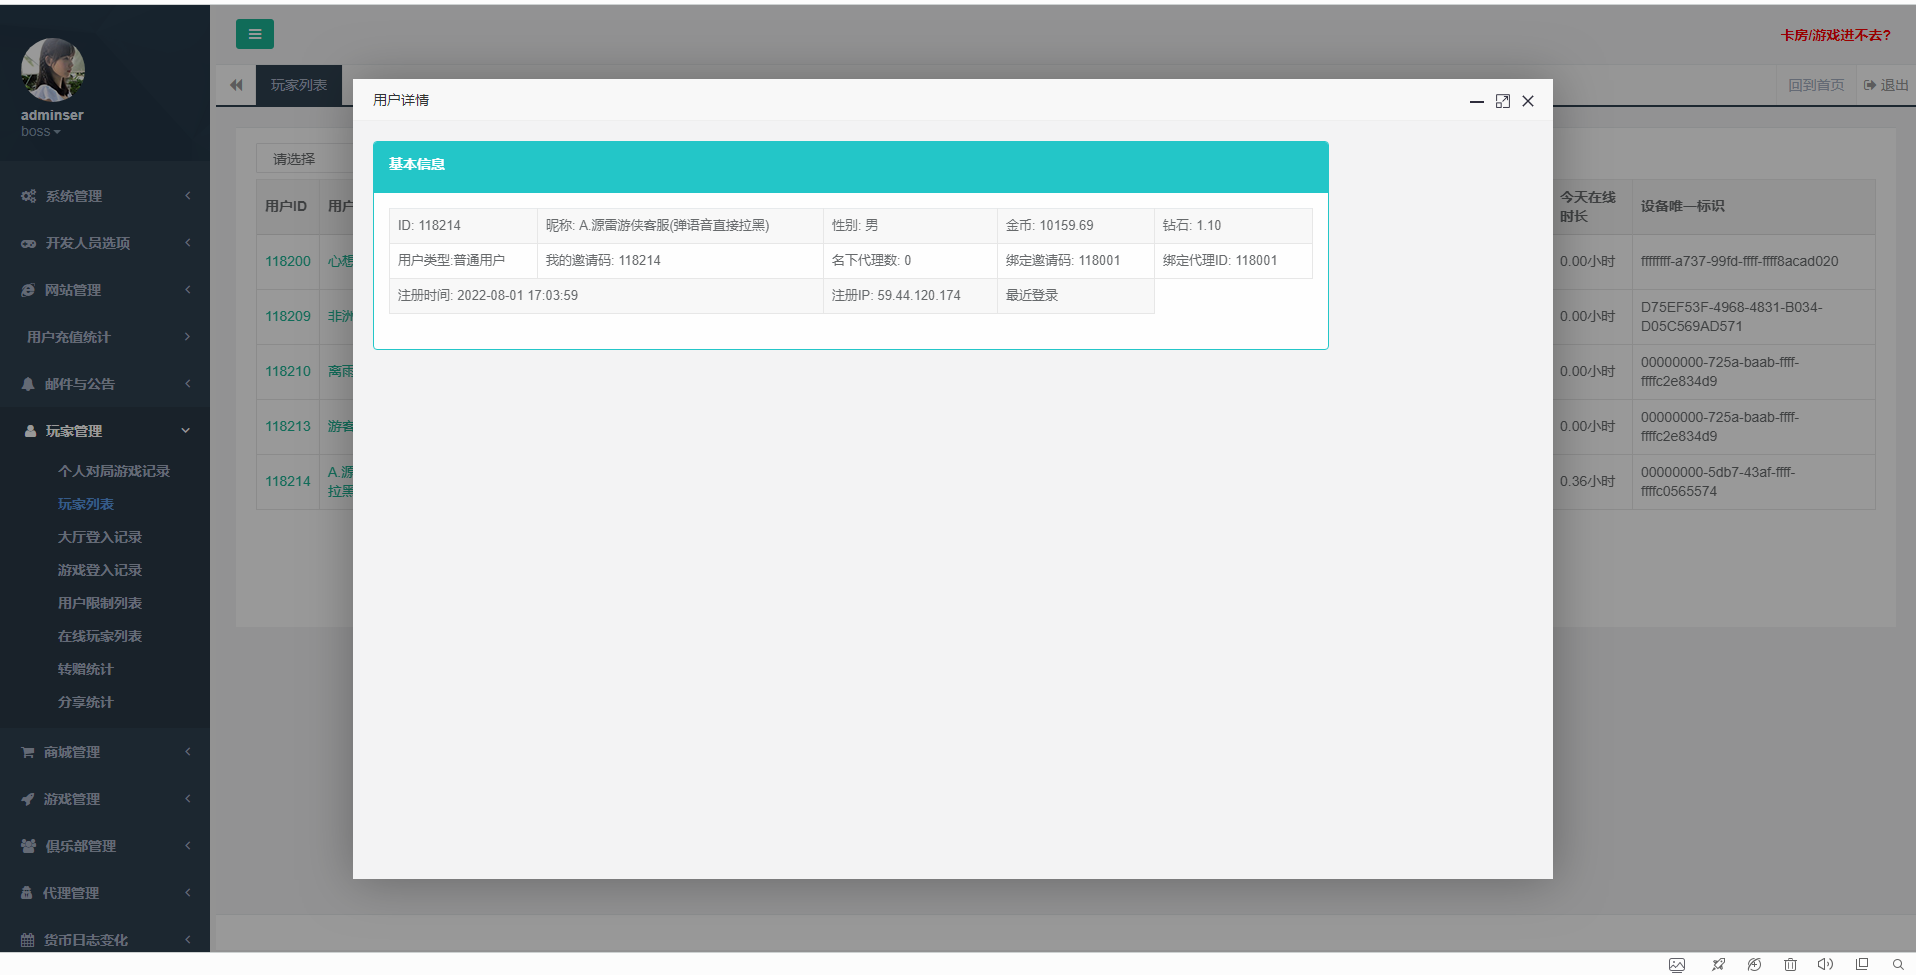Click the 网站管理 icon

click(x=28, y=290)
